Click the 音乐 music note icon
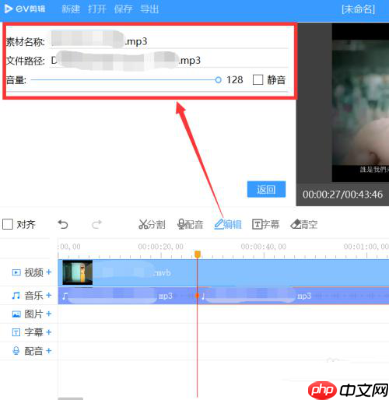389x400 pixels. click(x=16, y=295)
